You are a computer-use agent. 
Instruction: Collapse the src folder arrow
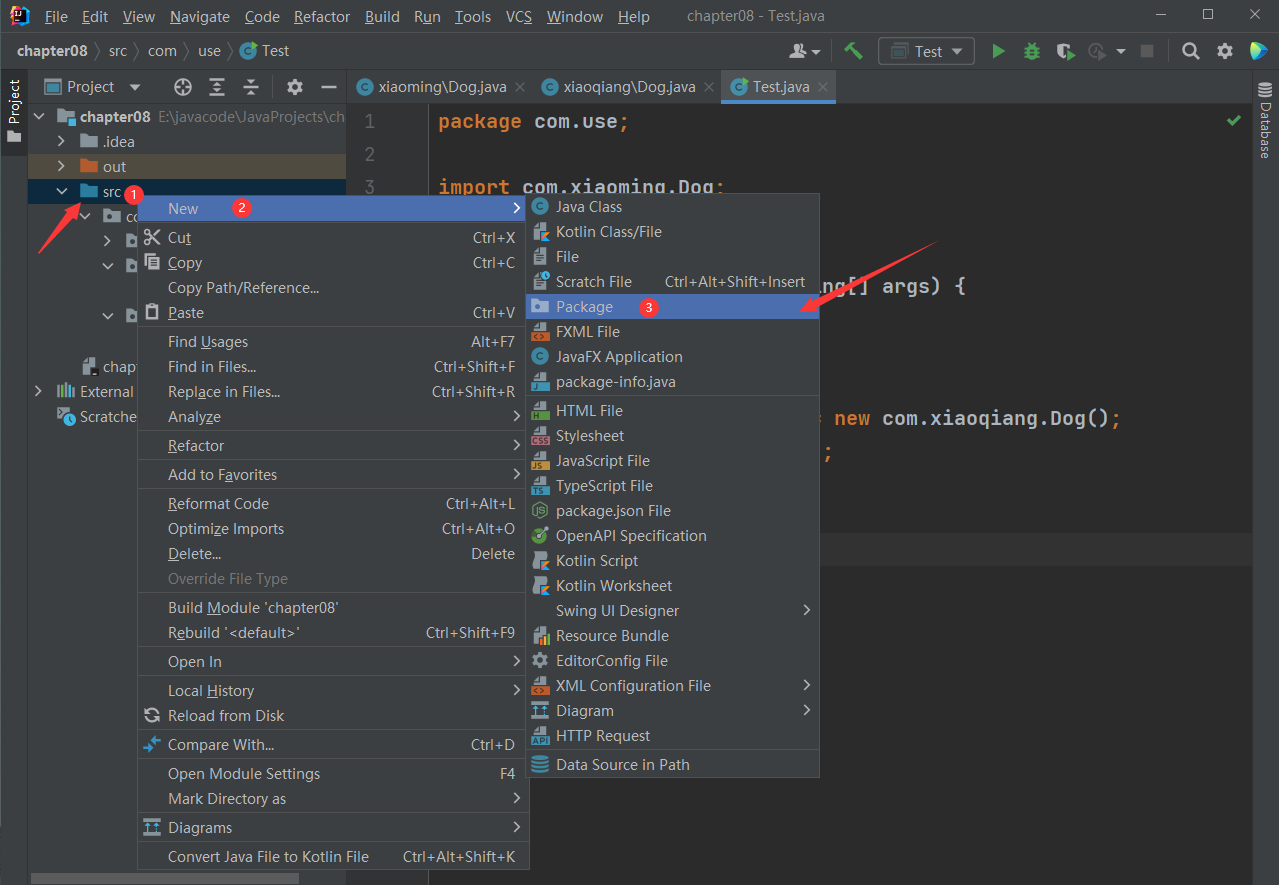[x=61, y=191]
